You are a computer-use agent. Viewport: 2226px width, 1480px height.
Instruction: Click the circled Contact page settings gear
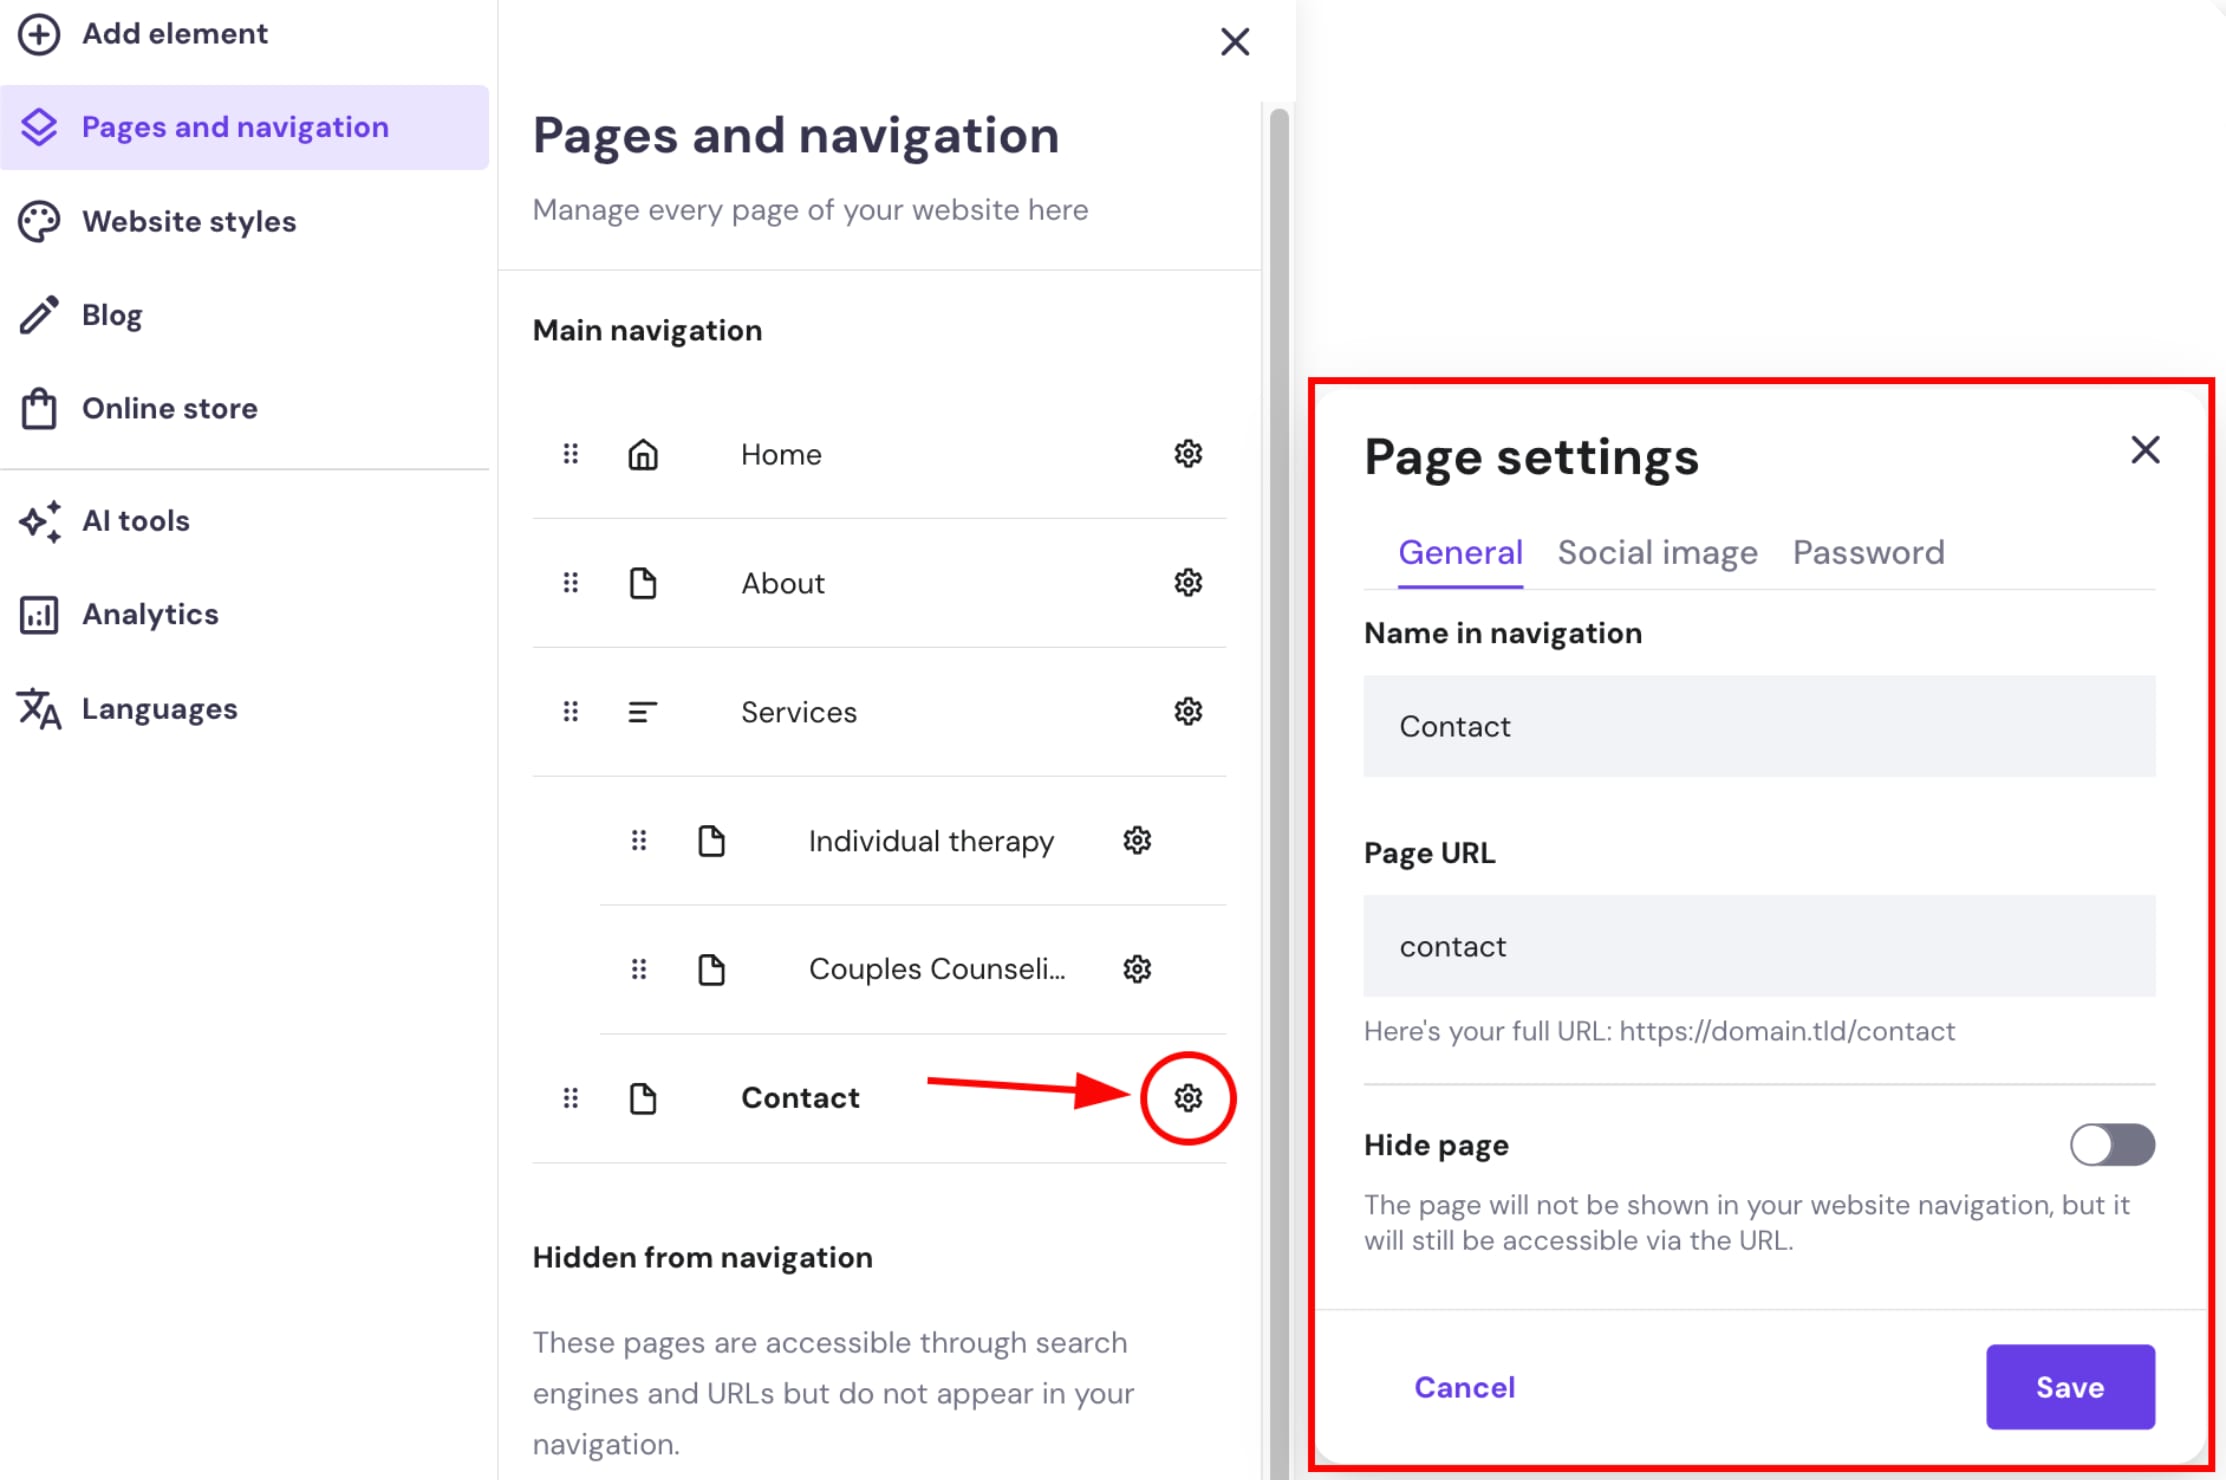click(1188, 1097)
